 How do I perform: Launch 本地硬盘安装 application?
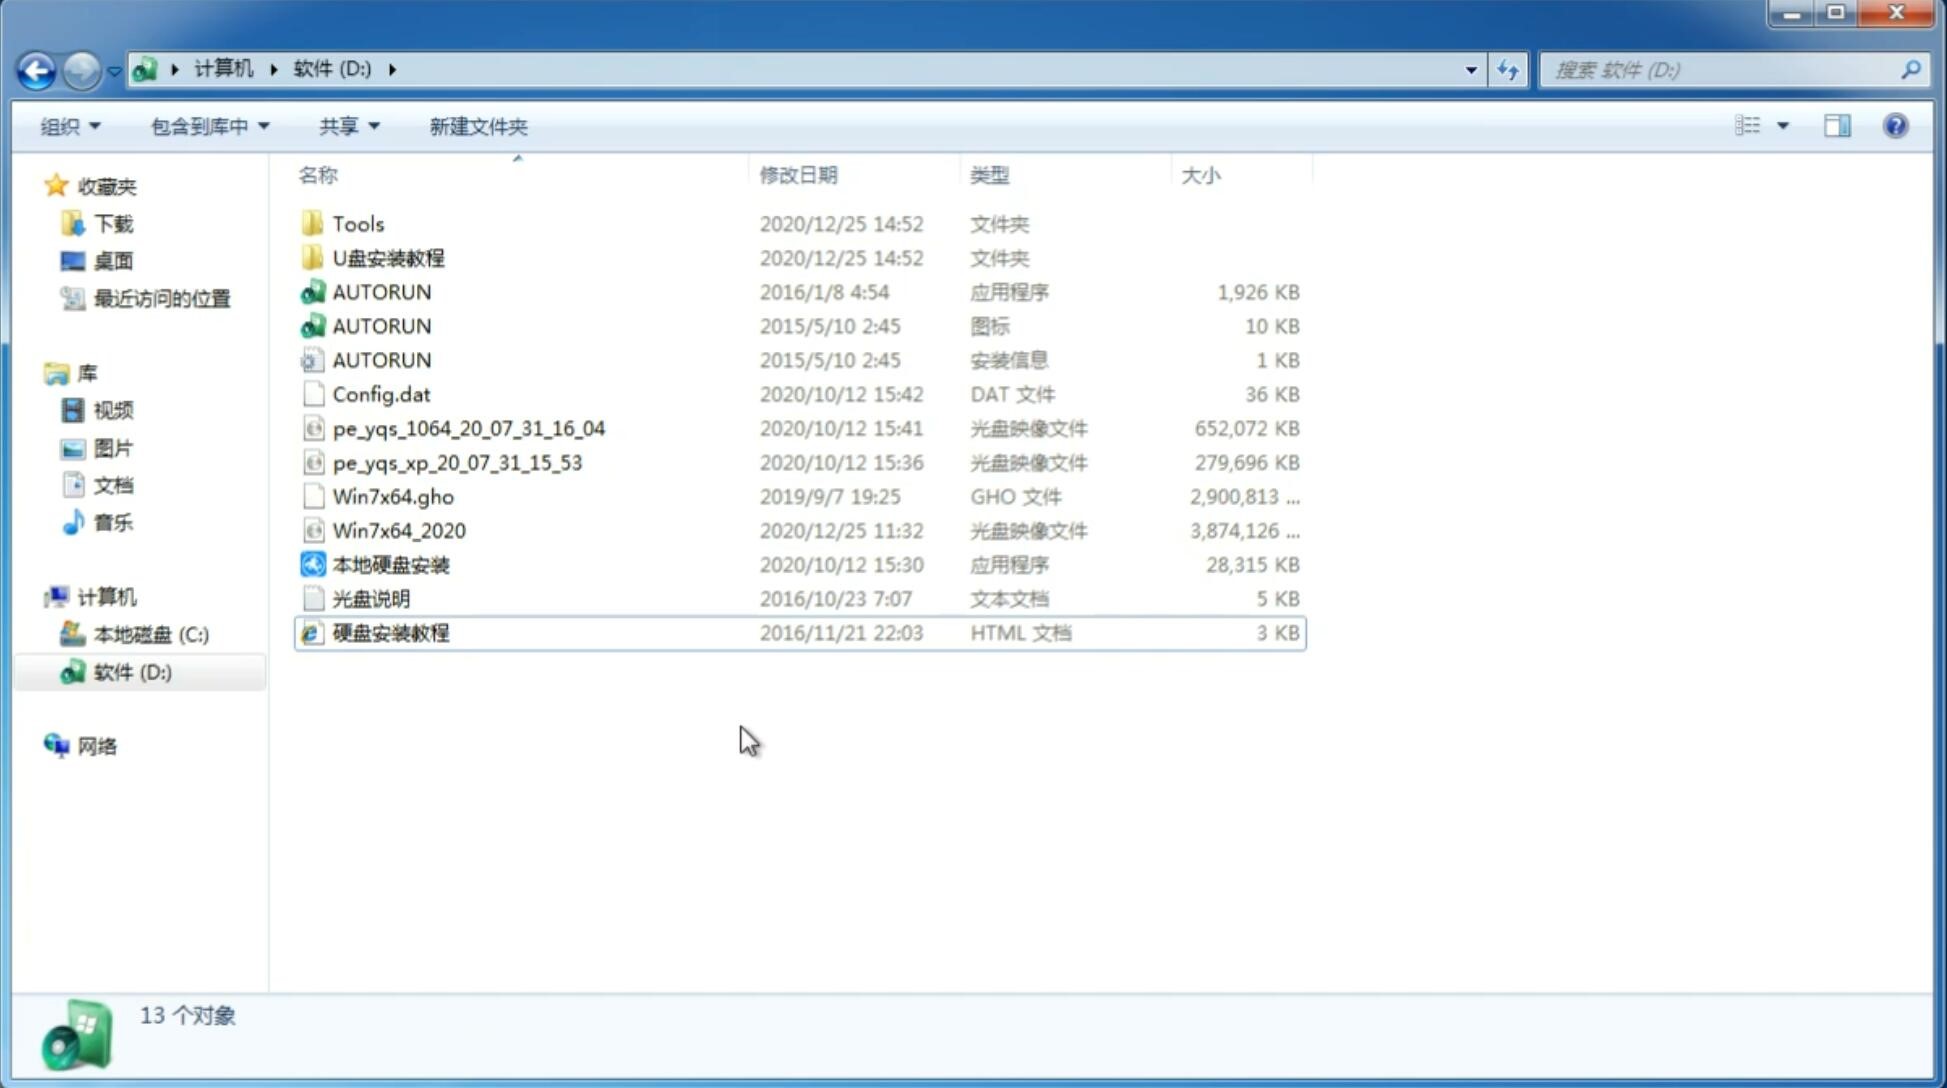tap(389, 564)
